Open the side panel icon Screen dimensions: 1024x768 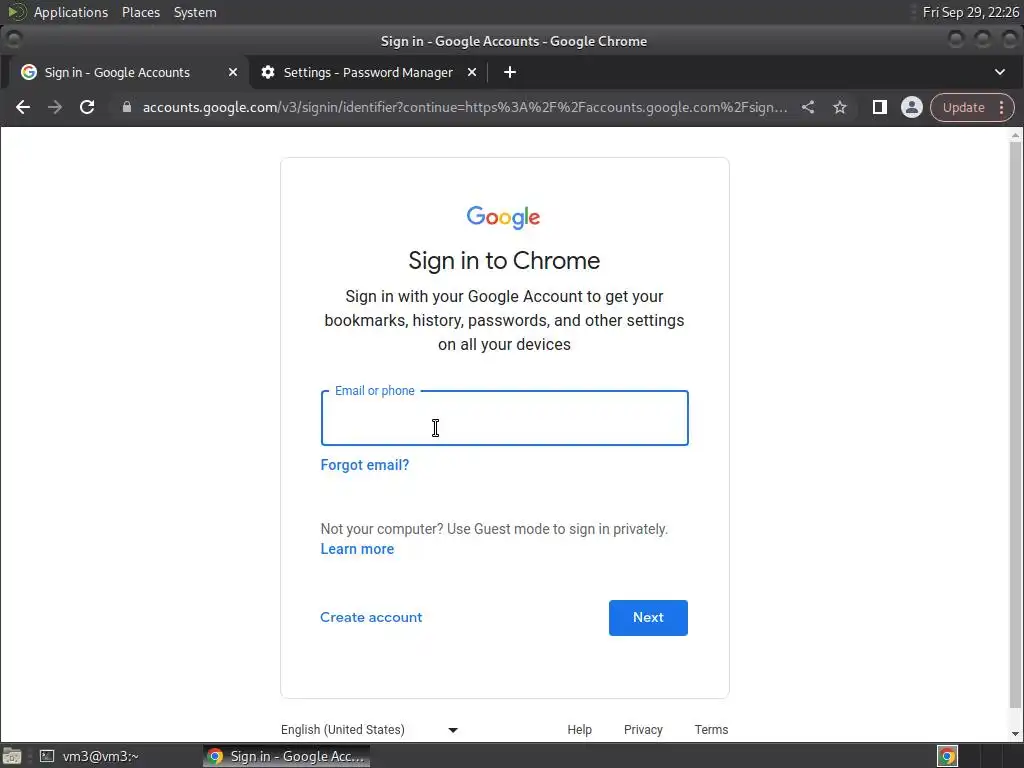(880, 107)
